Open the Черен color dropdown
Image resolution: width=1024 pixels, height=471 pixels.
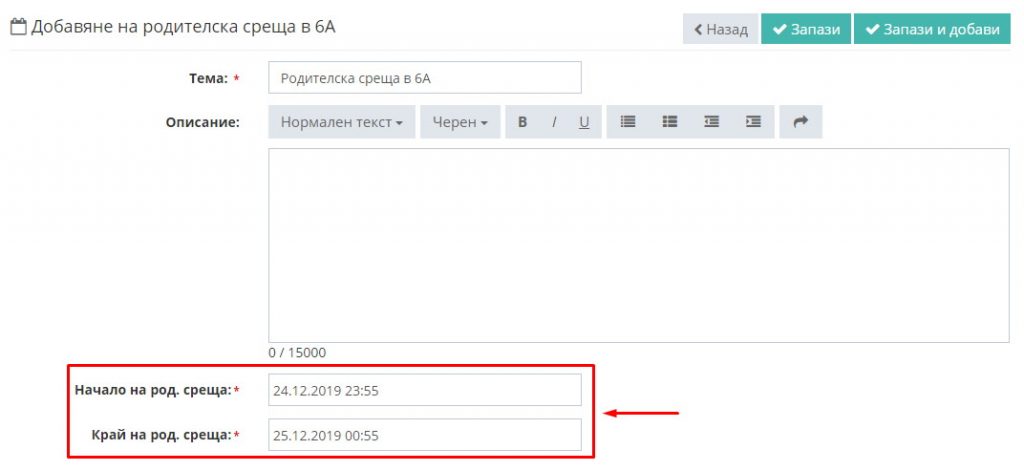point(460,122)
